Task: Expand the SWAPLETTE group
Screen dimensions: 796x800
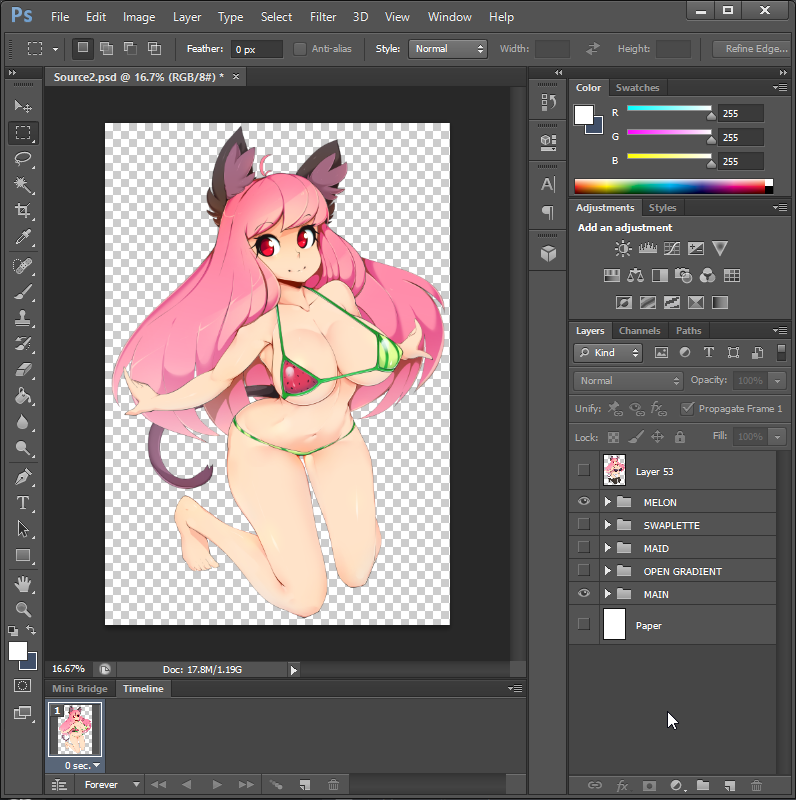Action: click(608, 525)
